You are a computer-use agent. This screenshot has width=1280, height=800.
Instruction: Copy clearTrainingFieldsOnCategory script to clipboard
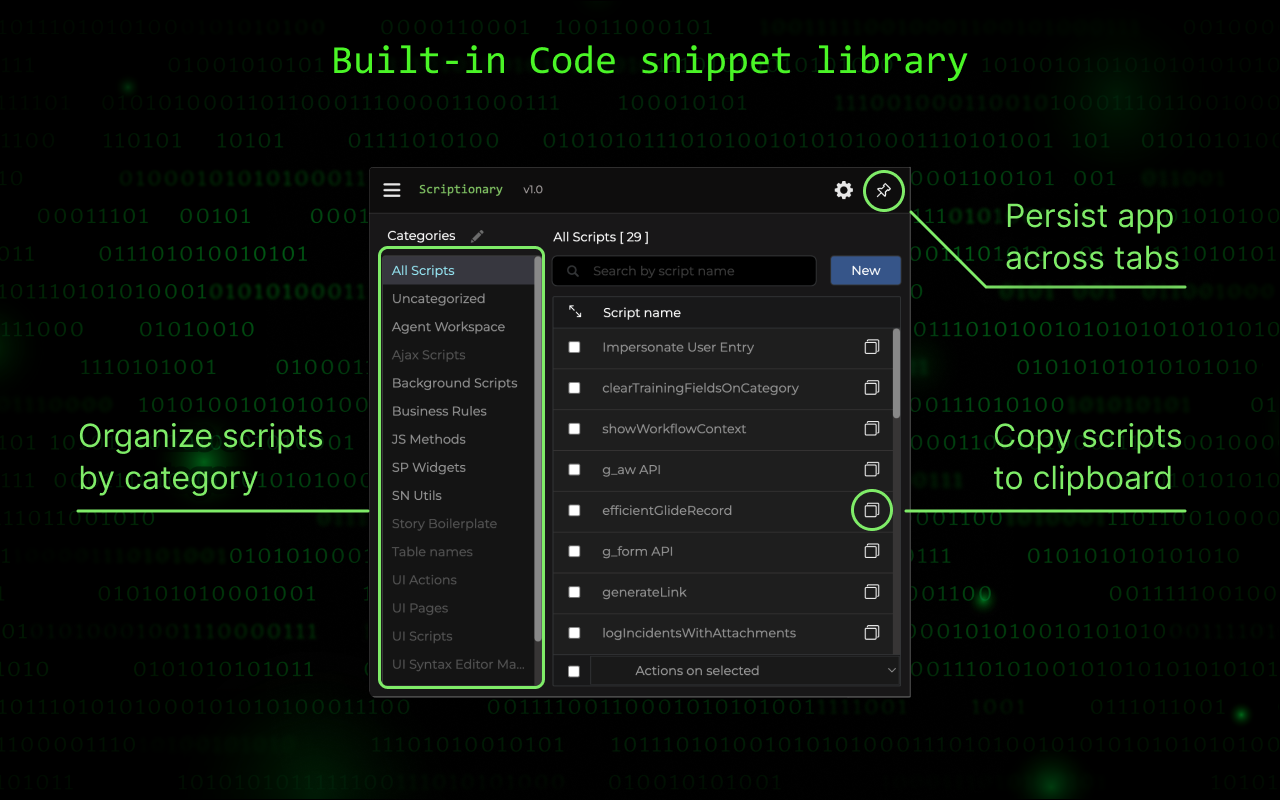(x=871, y=388)
